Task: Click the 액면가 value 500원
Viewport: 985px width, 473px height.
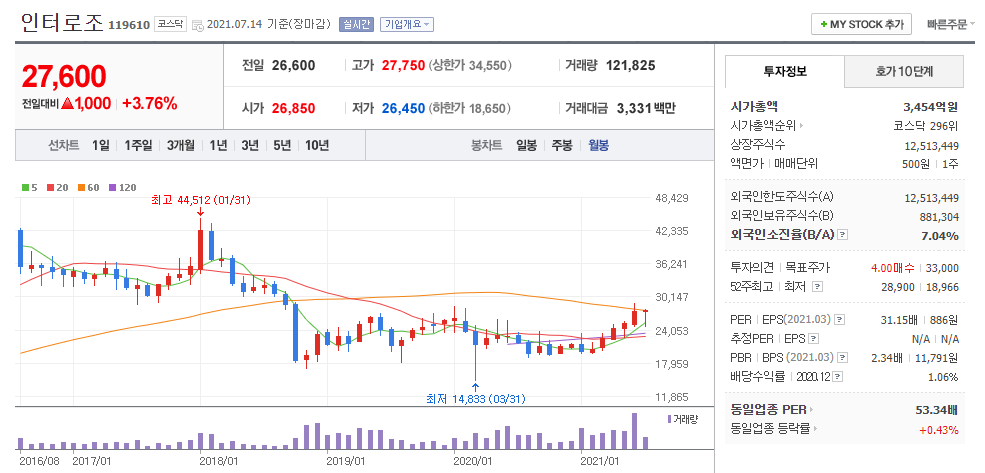Action: coord(916,163)
